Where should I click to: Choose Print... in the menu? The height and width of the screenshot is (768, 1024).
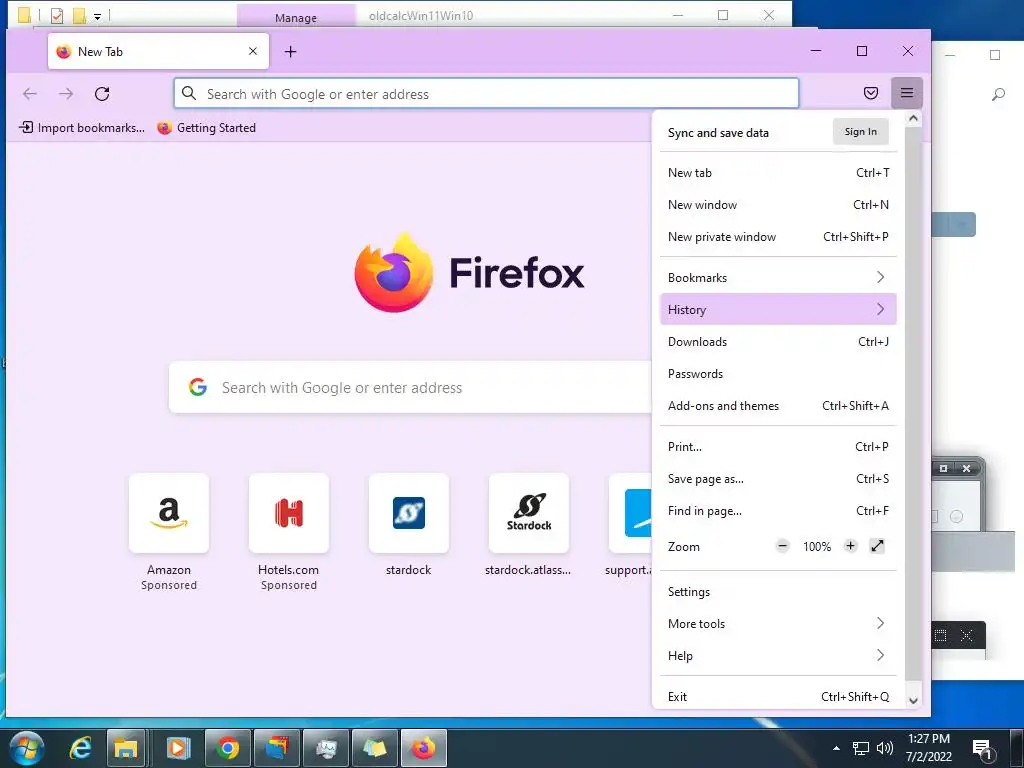778,447
